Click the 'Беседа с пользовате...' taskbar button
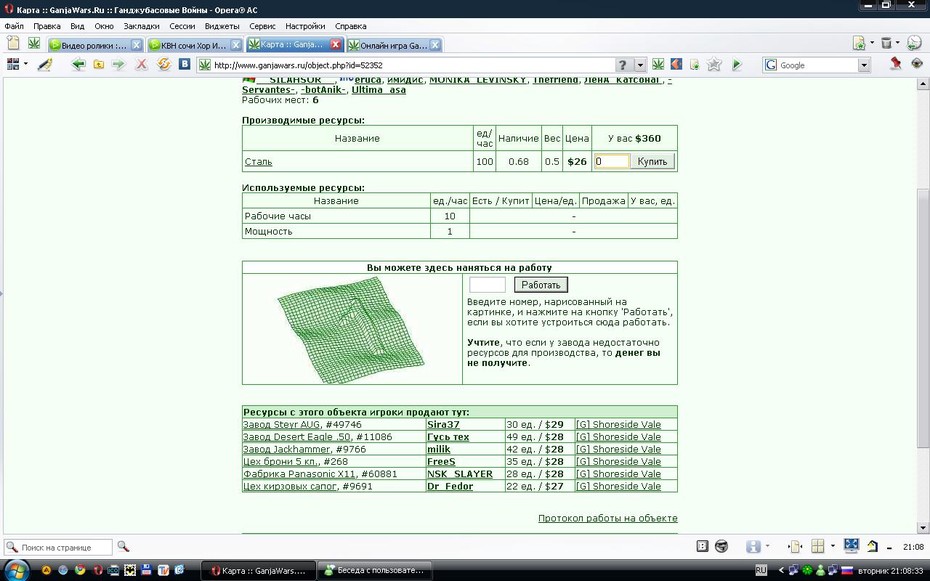The height and width of the screenshot is (581, 930). pyautogui.click(x=375, y=570)
